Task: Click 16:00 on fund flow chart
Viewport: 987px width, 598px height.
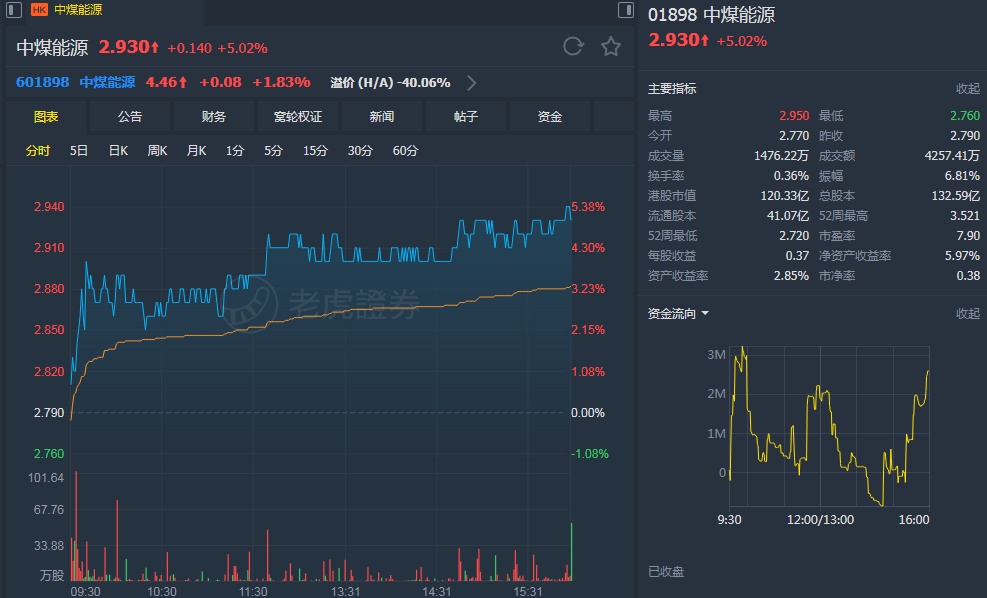Action: [x=914, y=520]
